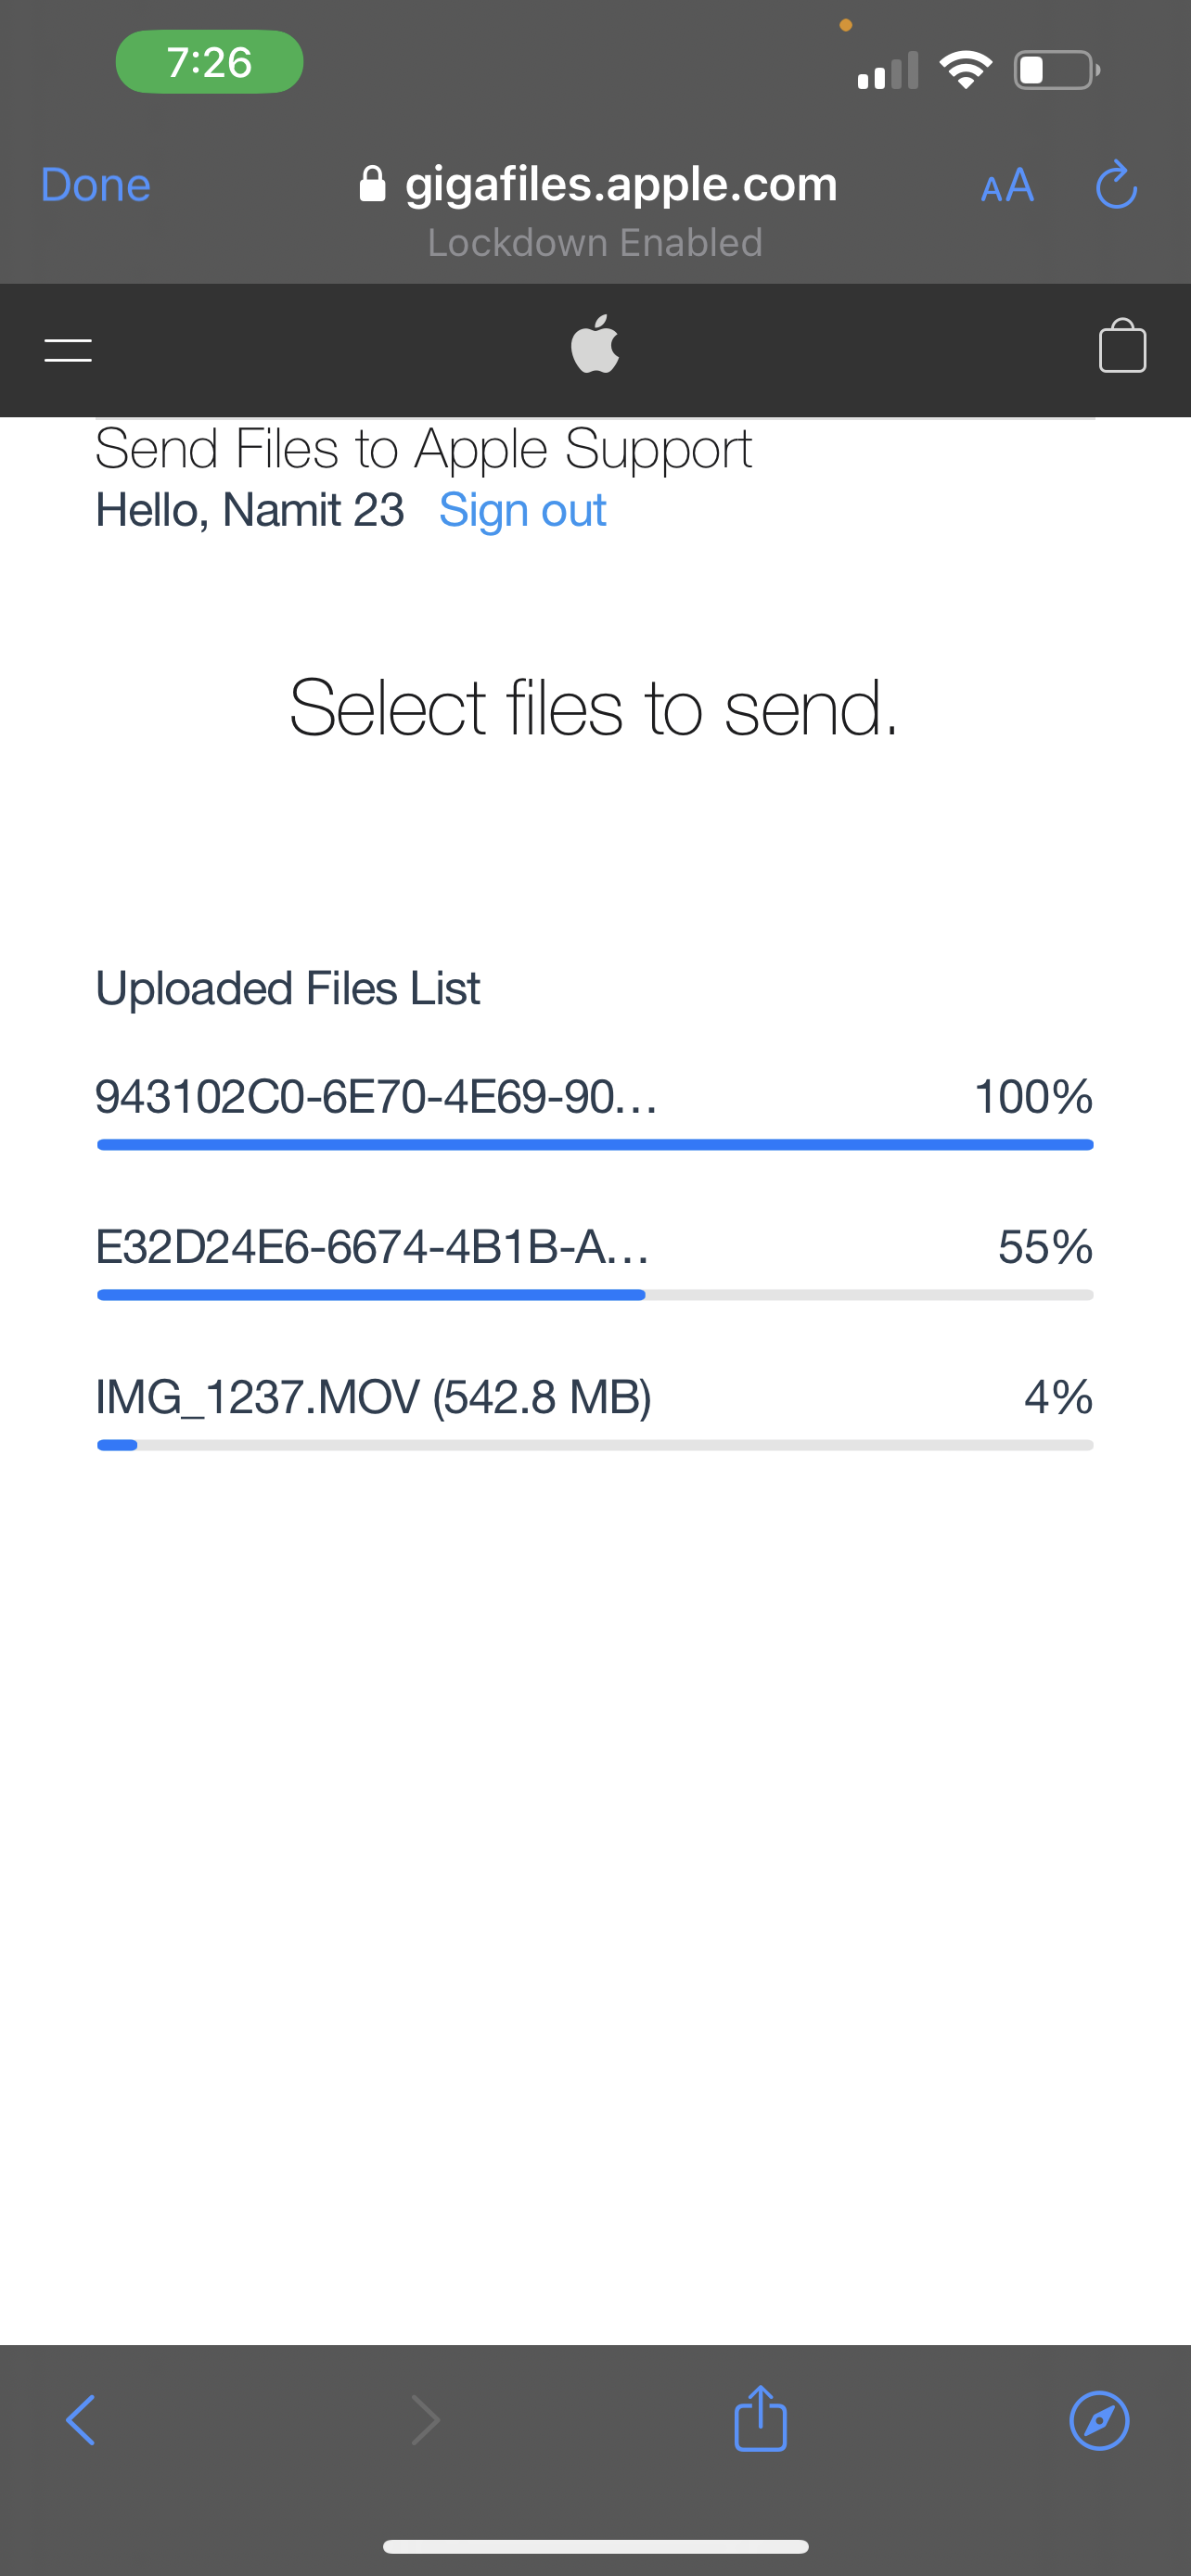Image resolution: width=1191 pixels, height=2576 pixels.
Task: Open the hamburger navigation menu
Action: (x=68, y=349)
